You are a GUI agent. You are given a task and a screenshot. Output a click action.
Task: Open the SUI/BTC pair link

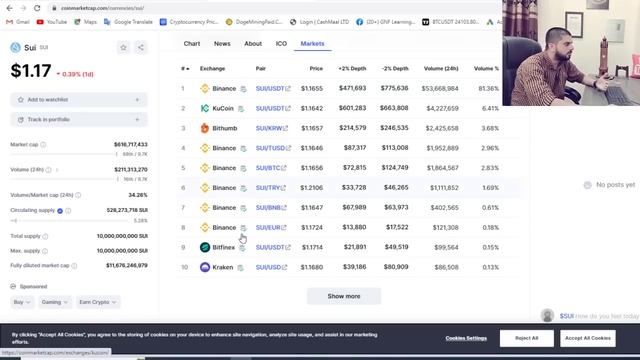(x=271, y=168)
